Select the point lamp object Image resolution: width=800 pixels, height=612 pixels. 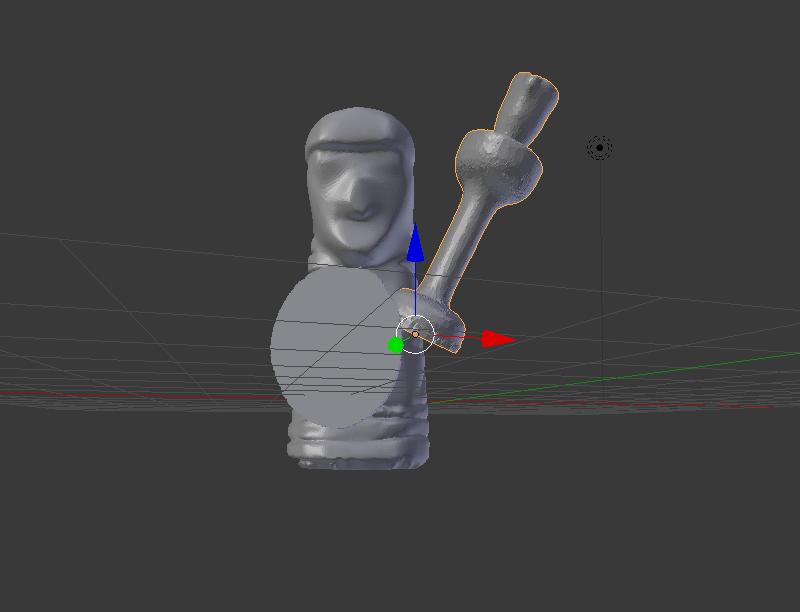[599, 148]
